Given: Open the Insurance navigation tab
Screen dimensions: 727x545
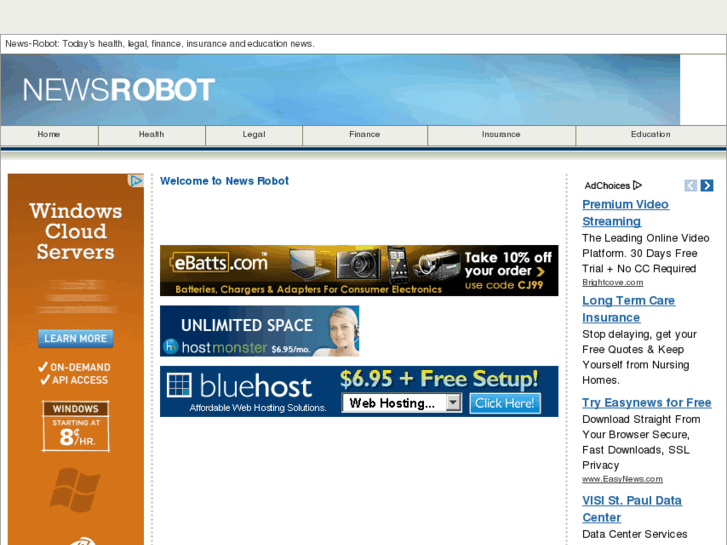Looking at the screenshot, I should [501, 135].
